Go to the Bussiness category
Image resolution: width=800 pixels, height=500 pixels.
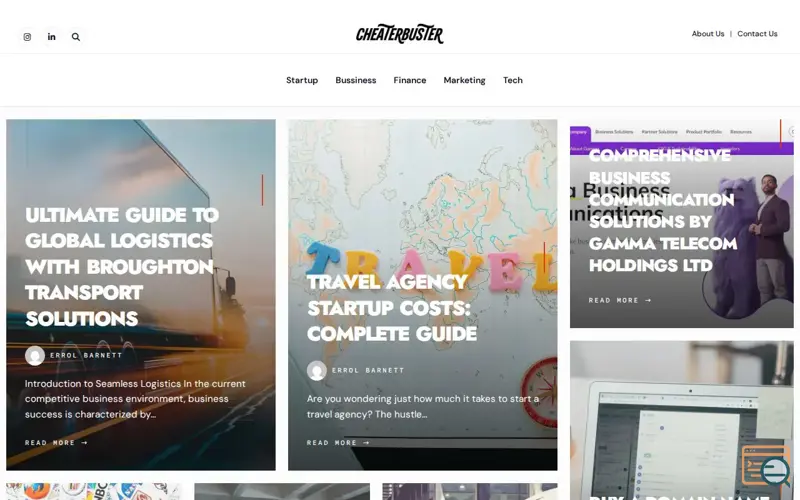tap(356, 80)
